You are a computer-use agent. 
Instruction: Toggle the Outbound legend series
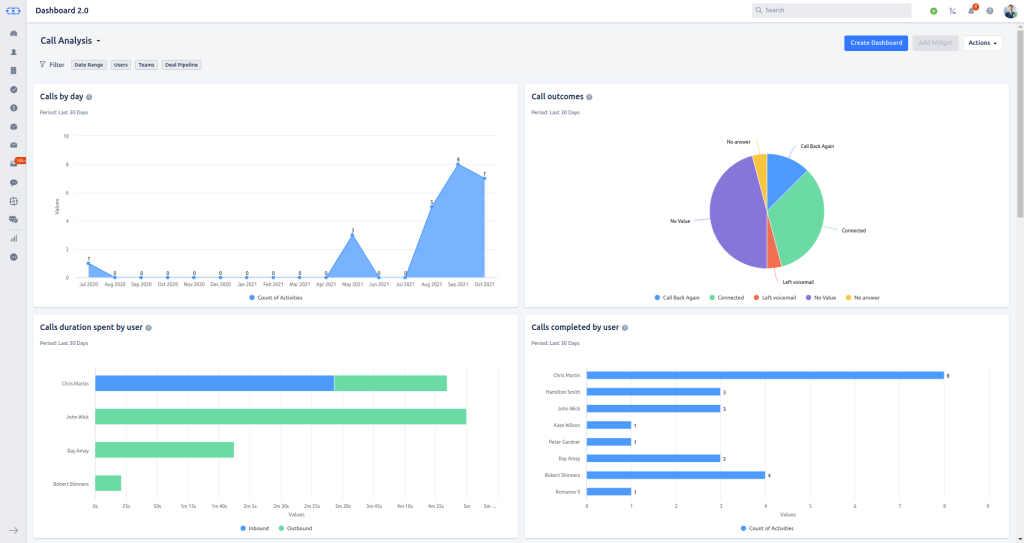pos(295,528)
